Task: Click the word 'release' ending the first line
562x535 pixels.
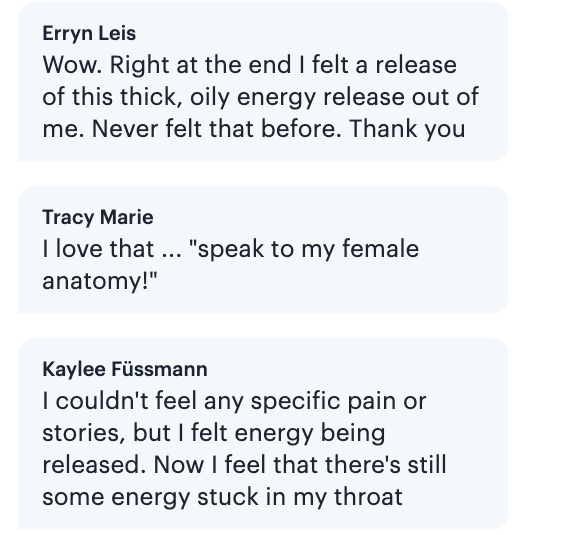Action: [x=416, y=65]
